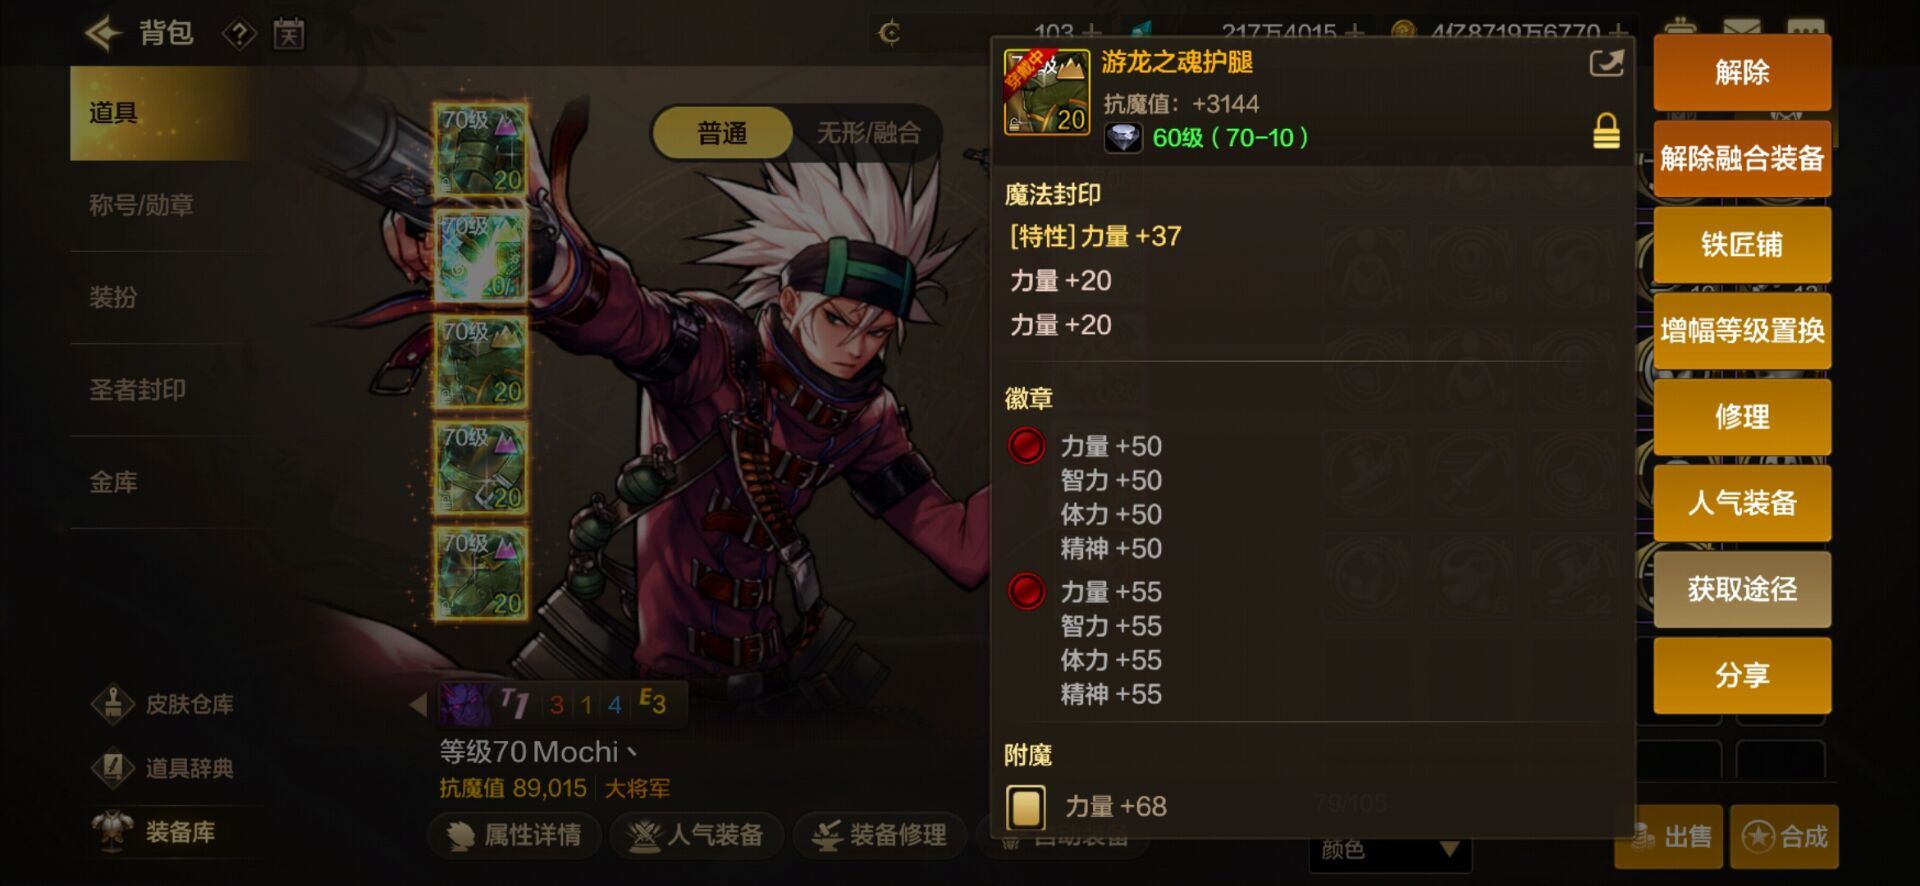Open the question mark help icon
The width and height of the screenshot is (1920, 886).
coord(239,35)
